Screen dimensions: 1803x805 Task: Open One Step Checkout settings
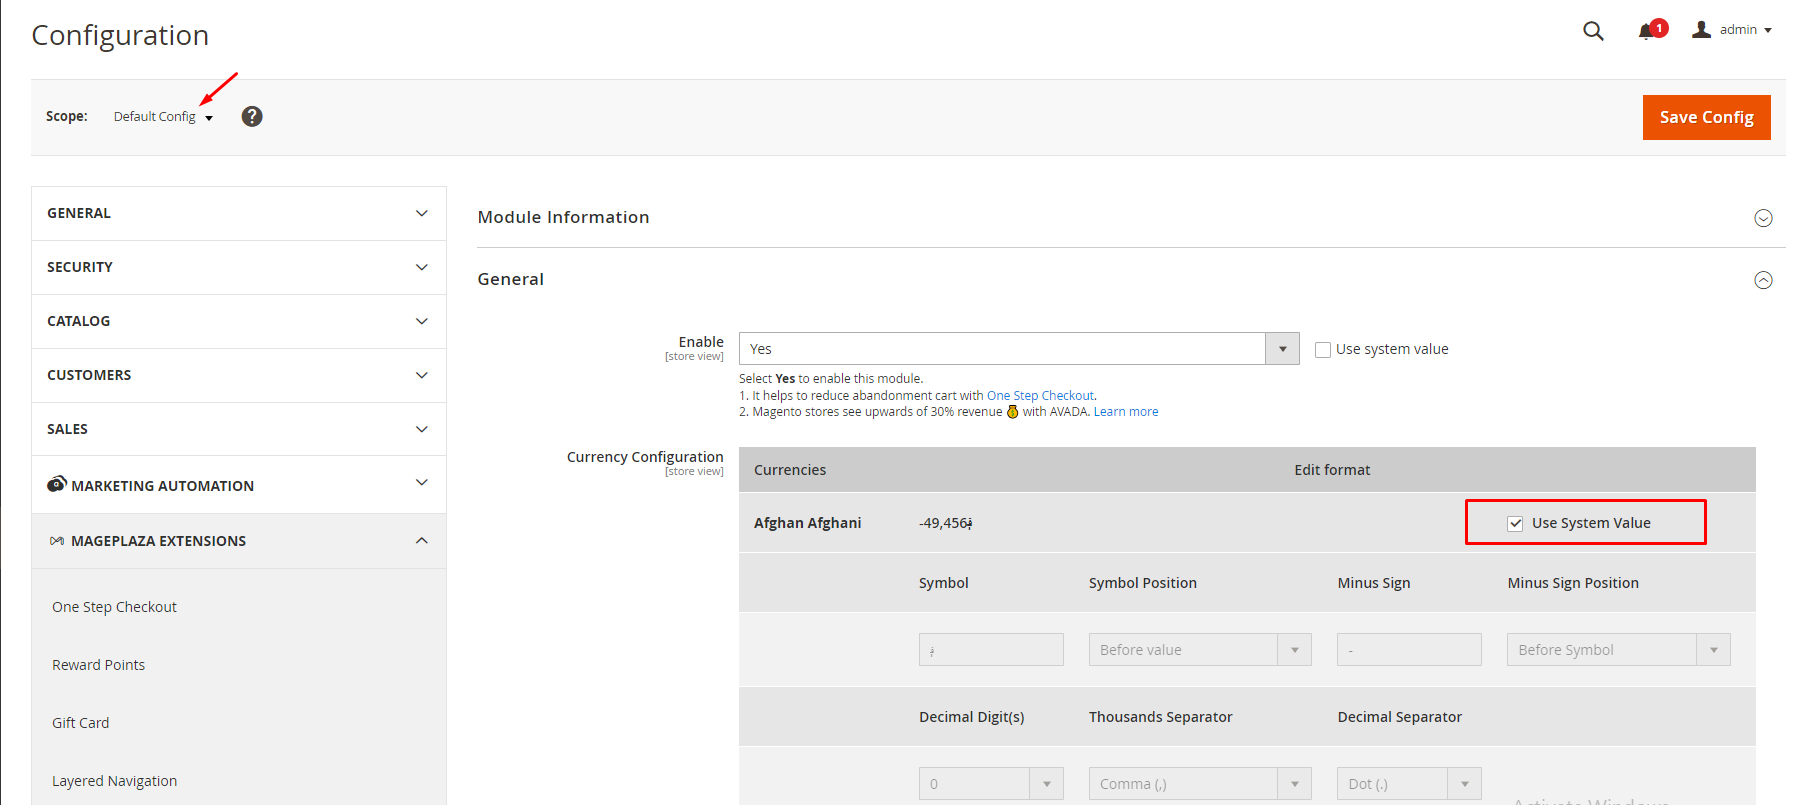pyautogui.click(x=114, y=607)
